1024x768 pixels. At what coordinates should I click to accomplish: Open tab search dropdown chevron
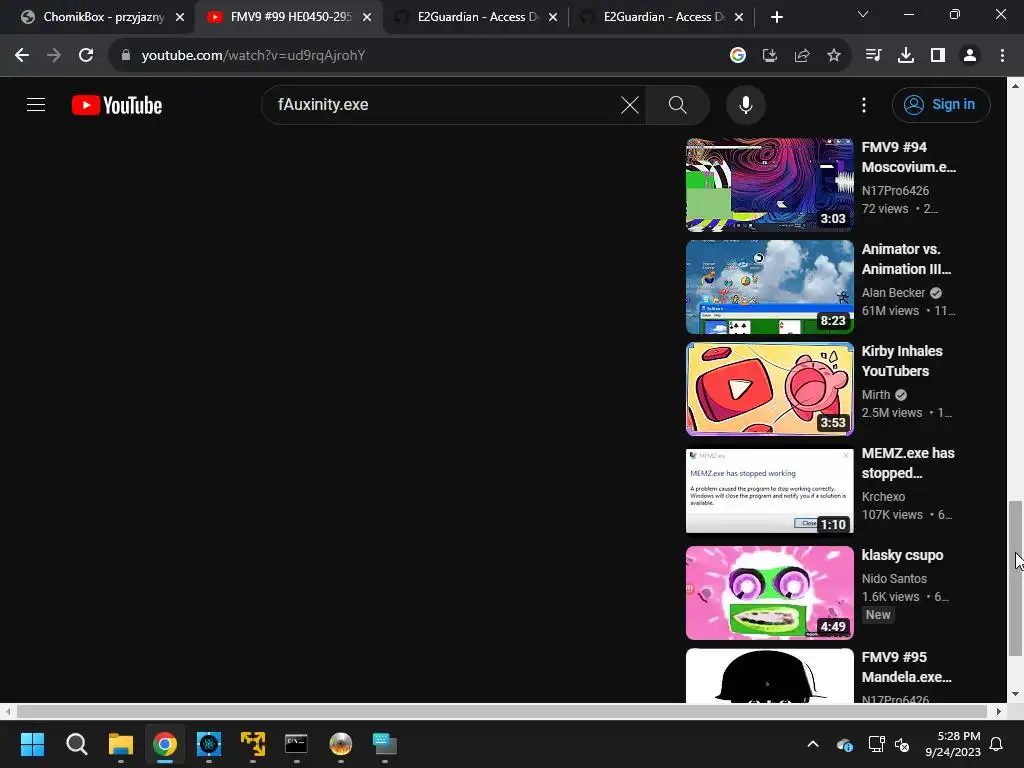(863, 14)
